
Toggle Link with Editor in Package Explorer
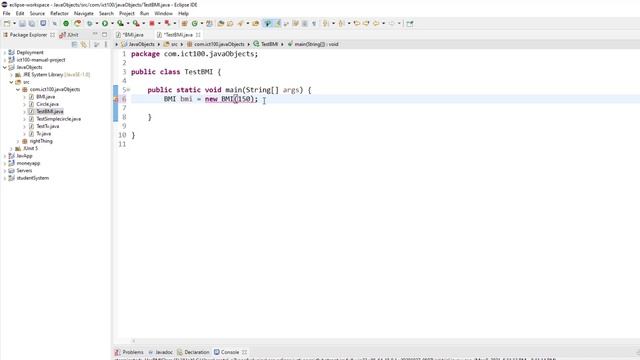(84, 44)
